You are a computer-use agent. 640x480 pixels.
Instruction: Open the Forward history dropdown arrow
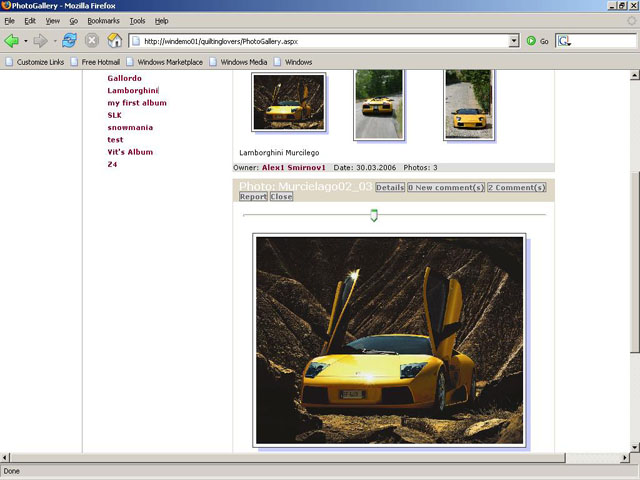[55, 41]
